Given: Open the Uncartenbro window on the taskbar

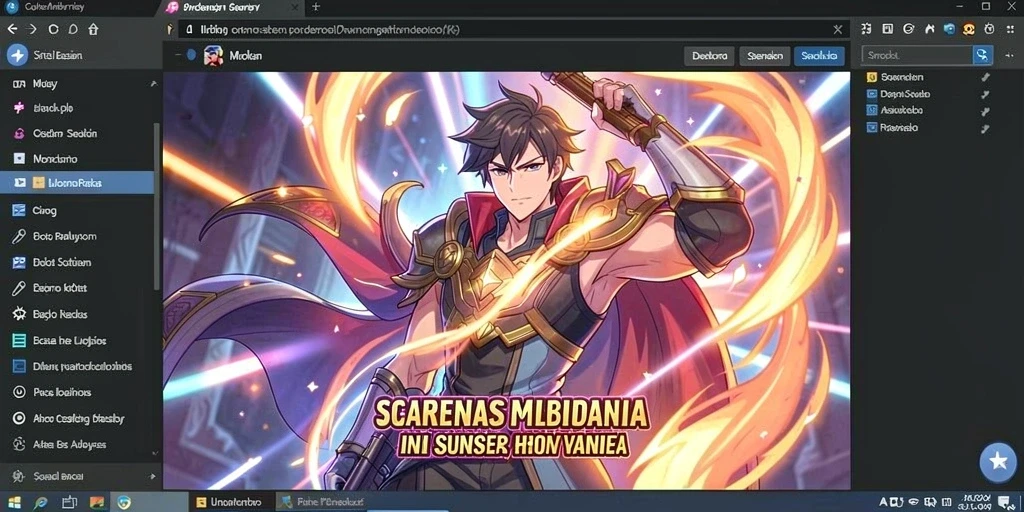Looking at the screenshot, I should [x=229, y=502].
